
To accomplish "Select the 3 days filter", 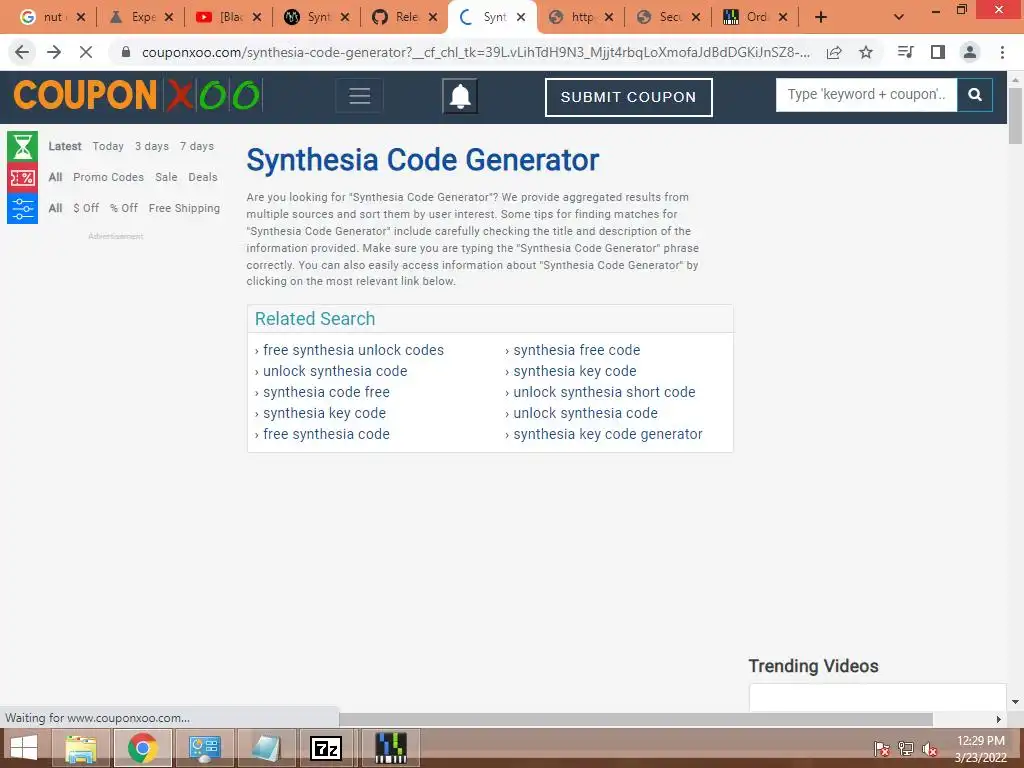I will click(152, 146).
